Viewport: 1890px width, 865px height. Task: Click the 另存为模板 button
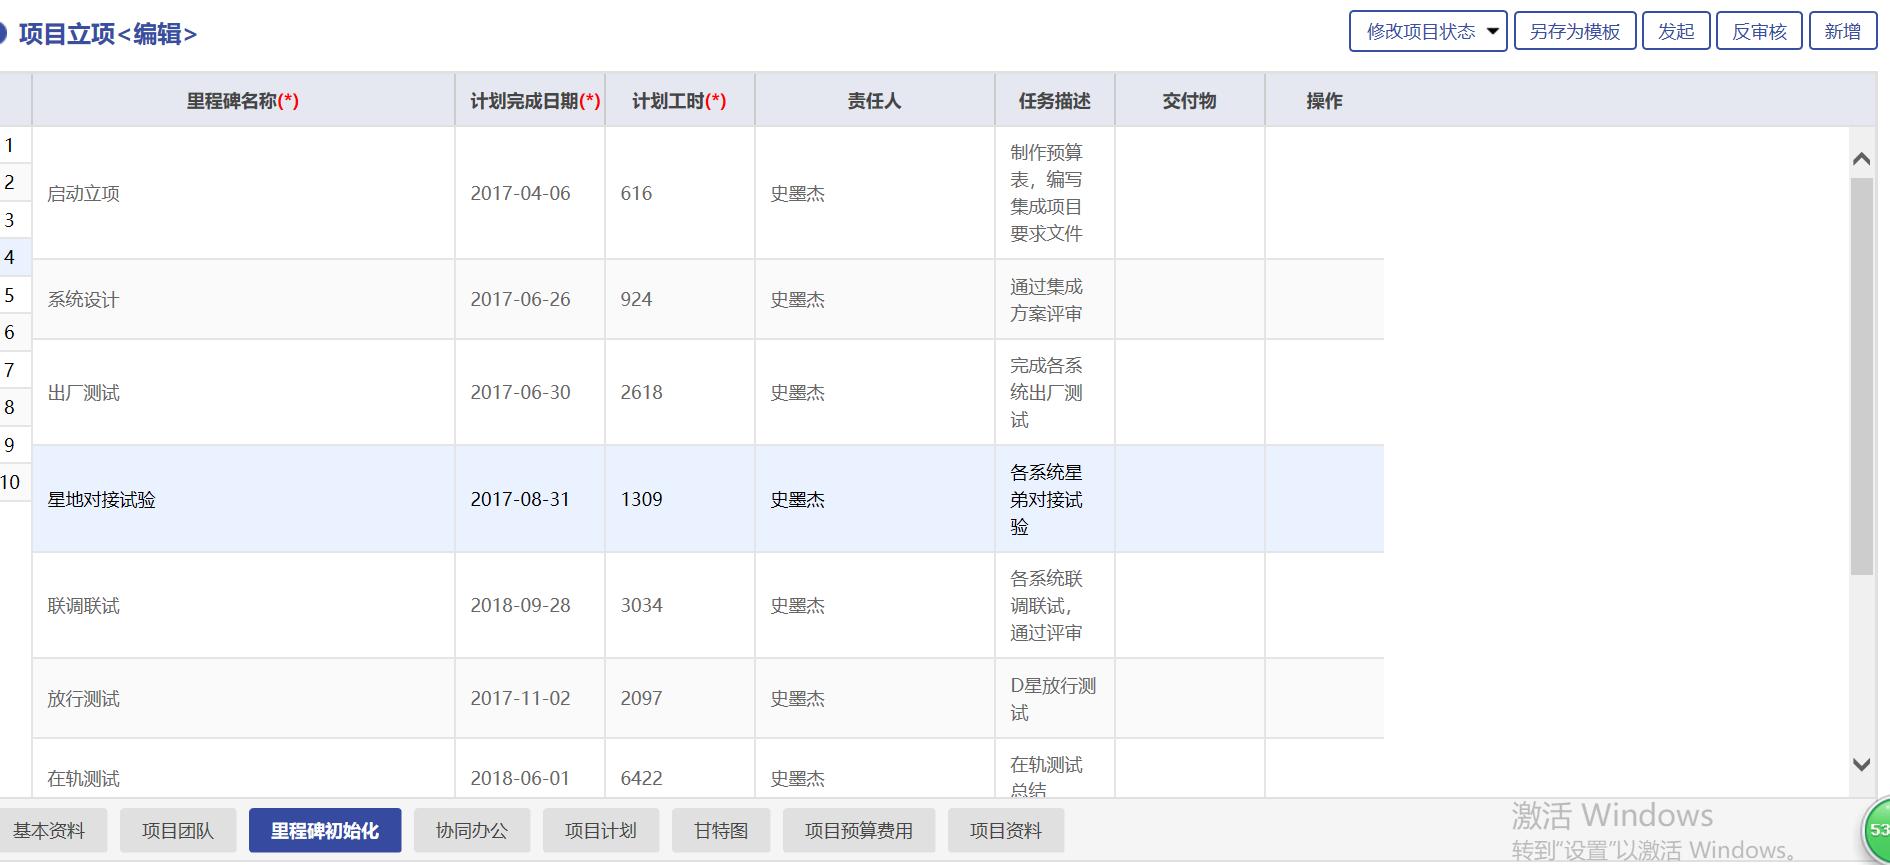pos(1574,32)
